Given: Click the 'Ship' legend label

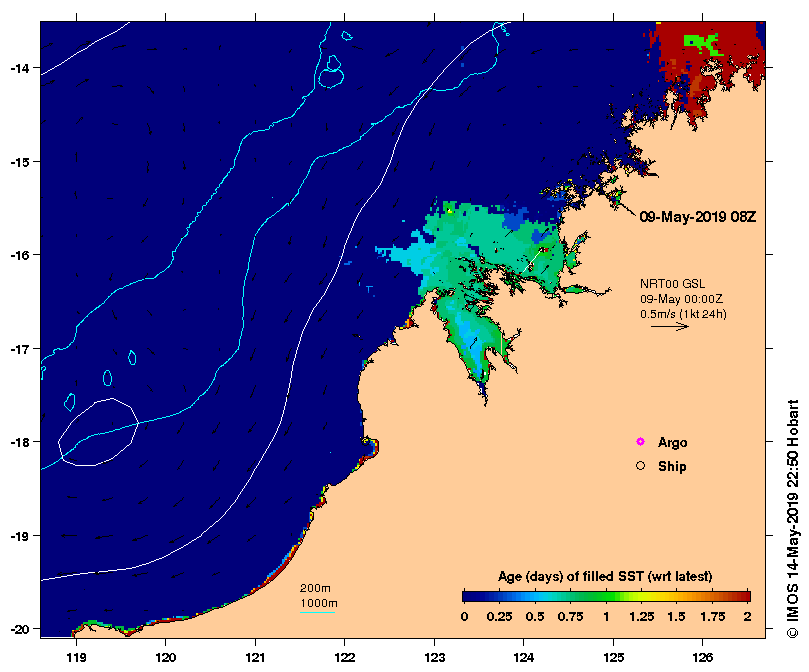Looking at the screenshot, I should click(672, 466).
